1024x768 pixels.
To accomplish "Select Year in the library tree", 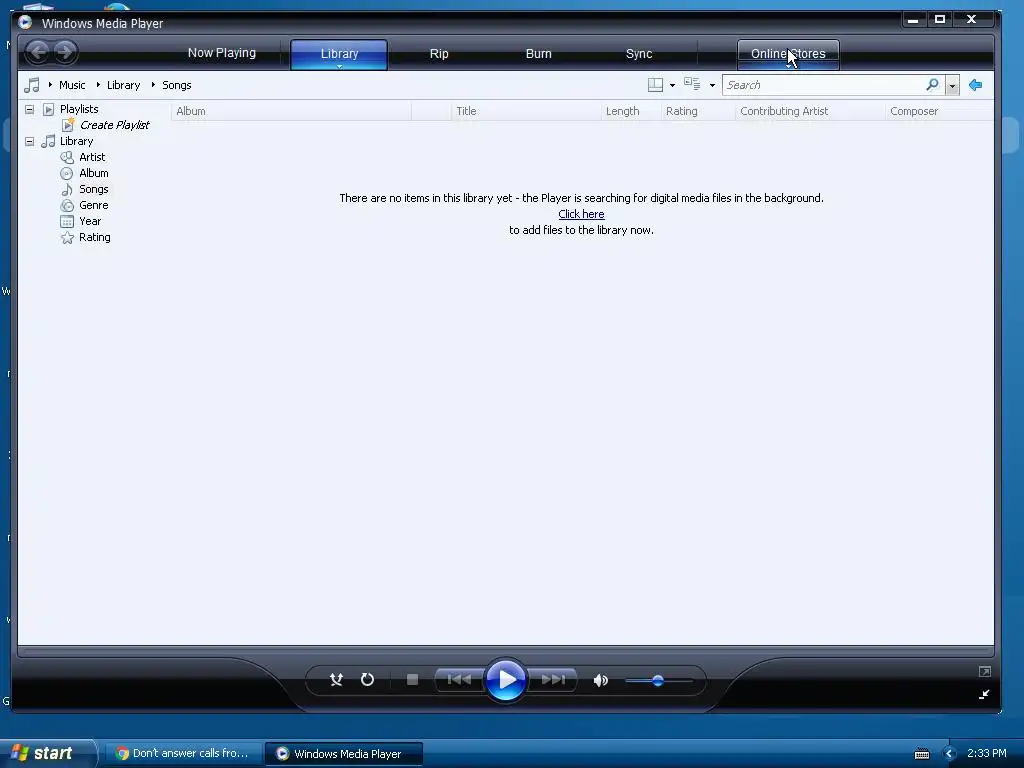I will tap(90, 221).
